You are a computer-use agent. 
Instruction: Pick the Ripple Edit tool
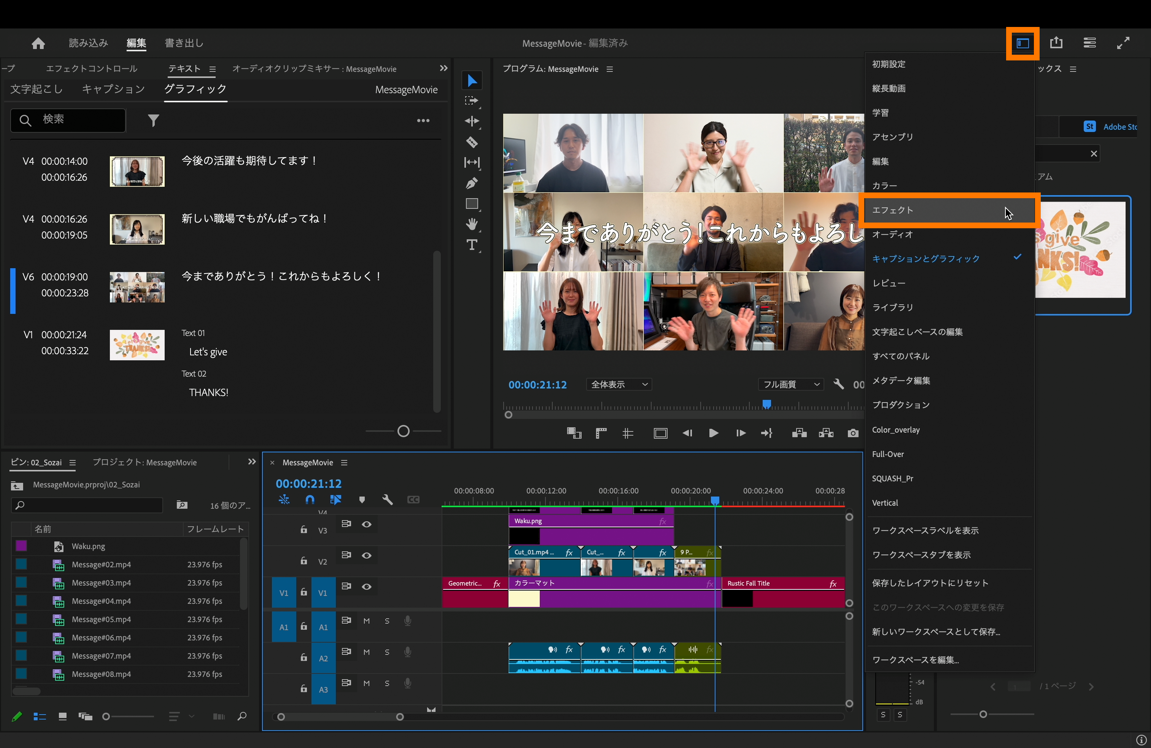(x=472, y=121)
